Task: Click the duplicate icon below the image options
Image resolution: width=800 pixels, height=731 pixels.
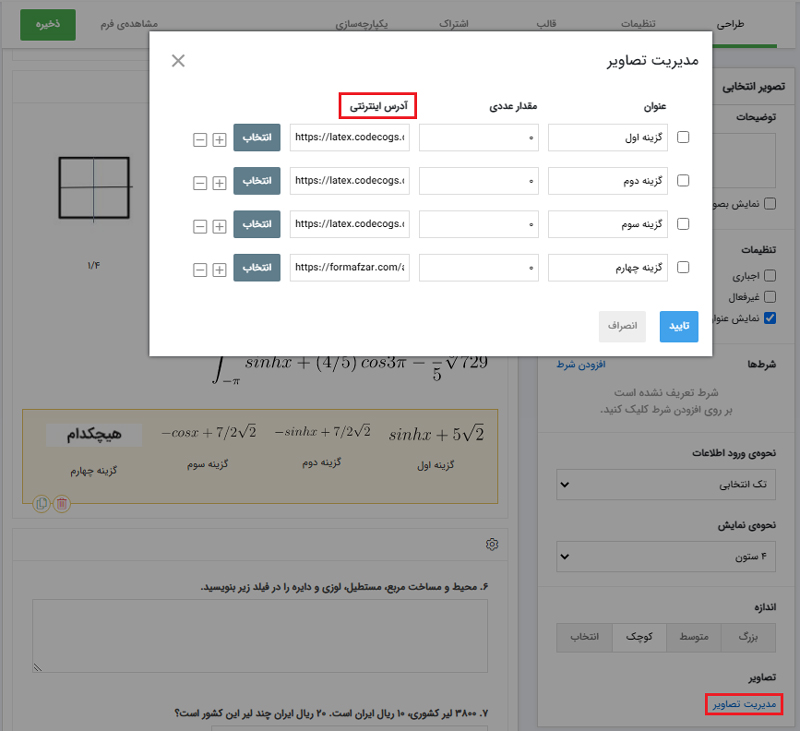Action: [41, 504]
